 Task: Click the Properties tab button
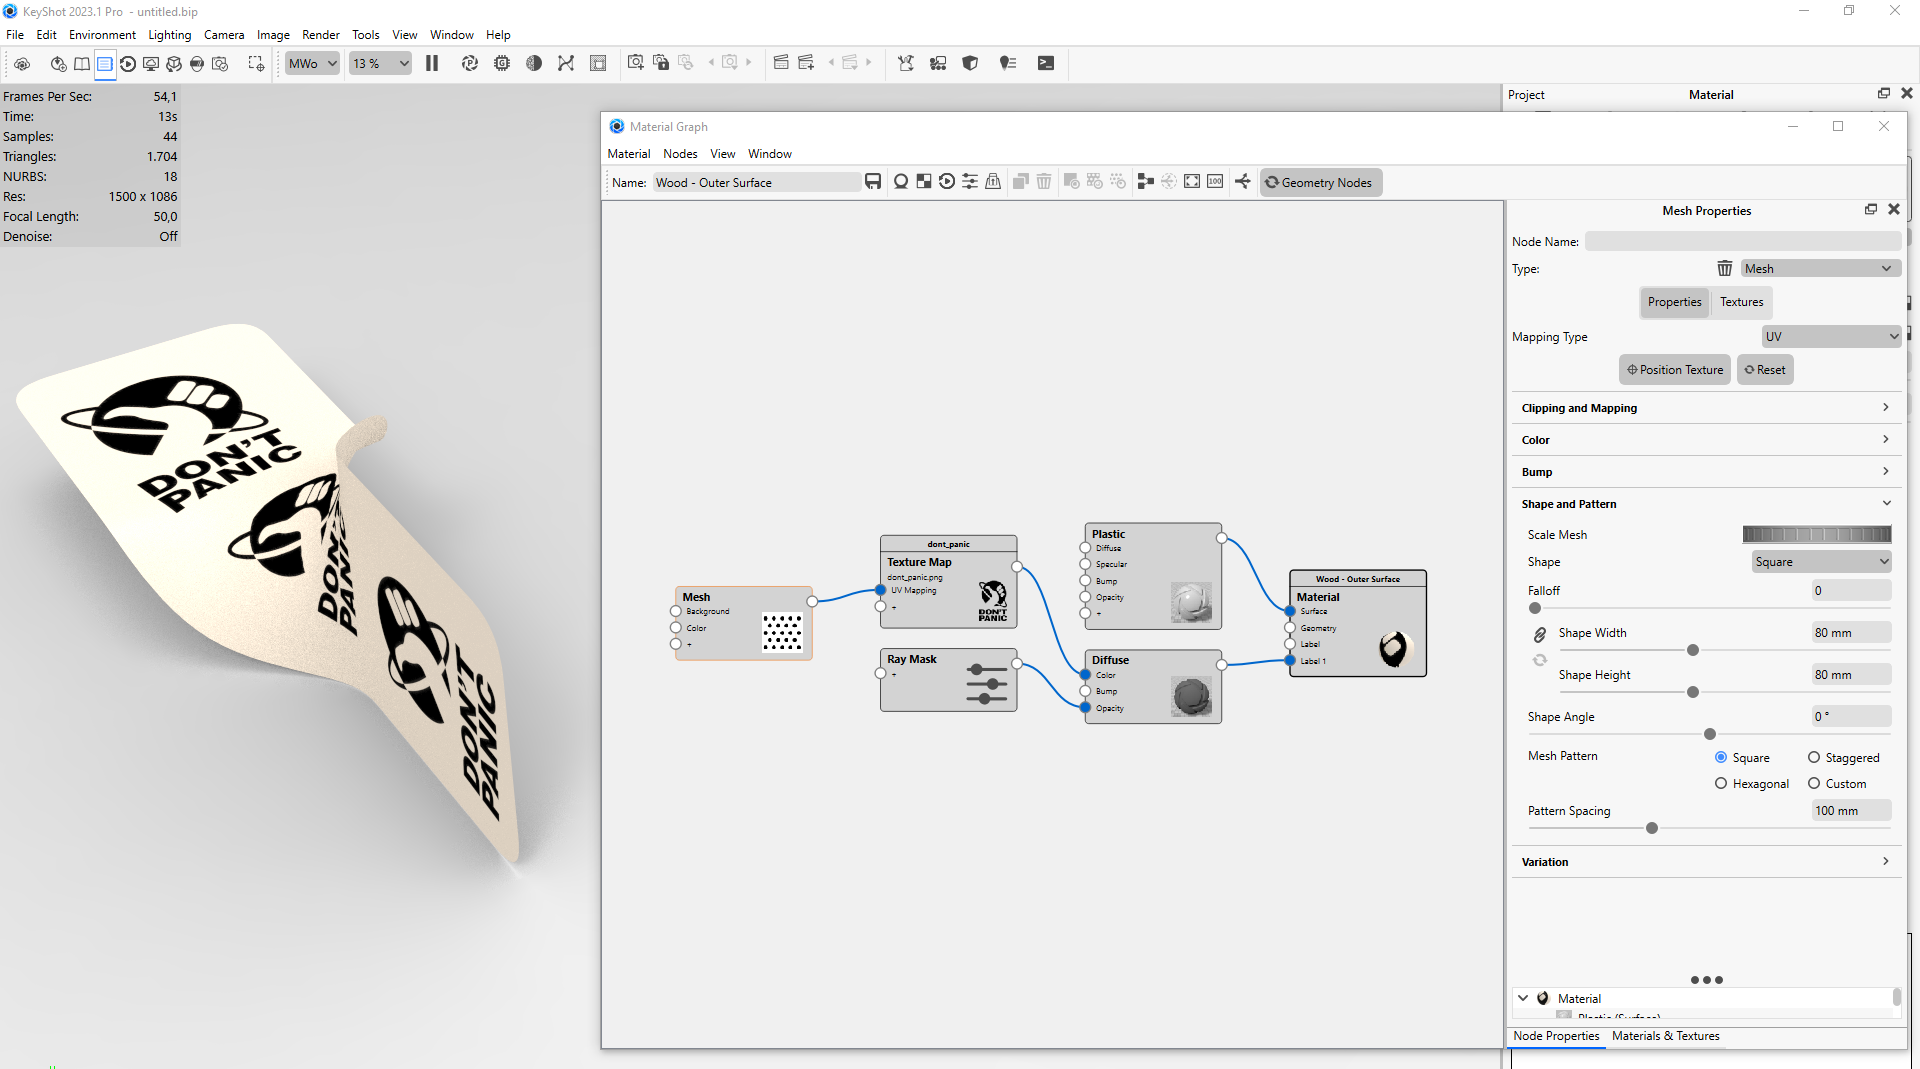(1674, 302)
